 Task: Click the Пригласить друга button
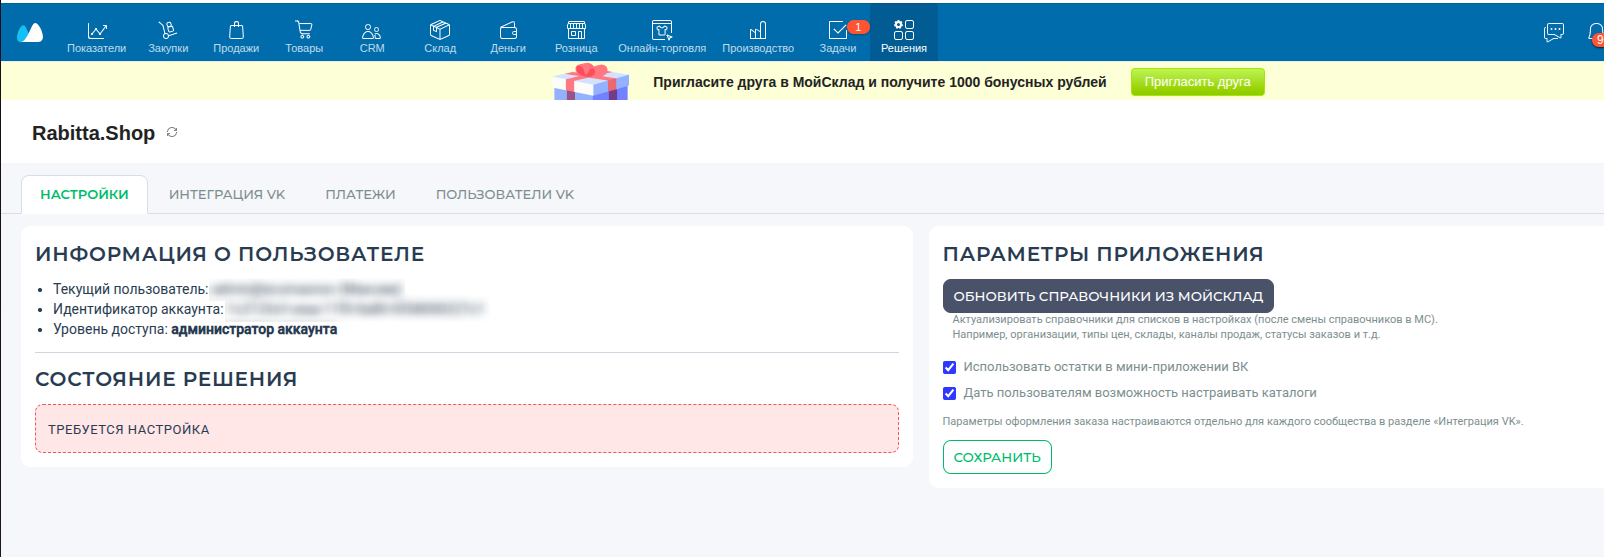click(1197, 82)
